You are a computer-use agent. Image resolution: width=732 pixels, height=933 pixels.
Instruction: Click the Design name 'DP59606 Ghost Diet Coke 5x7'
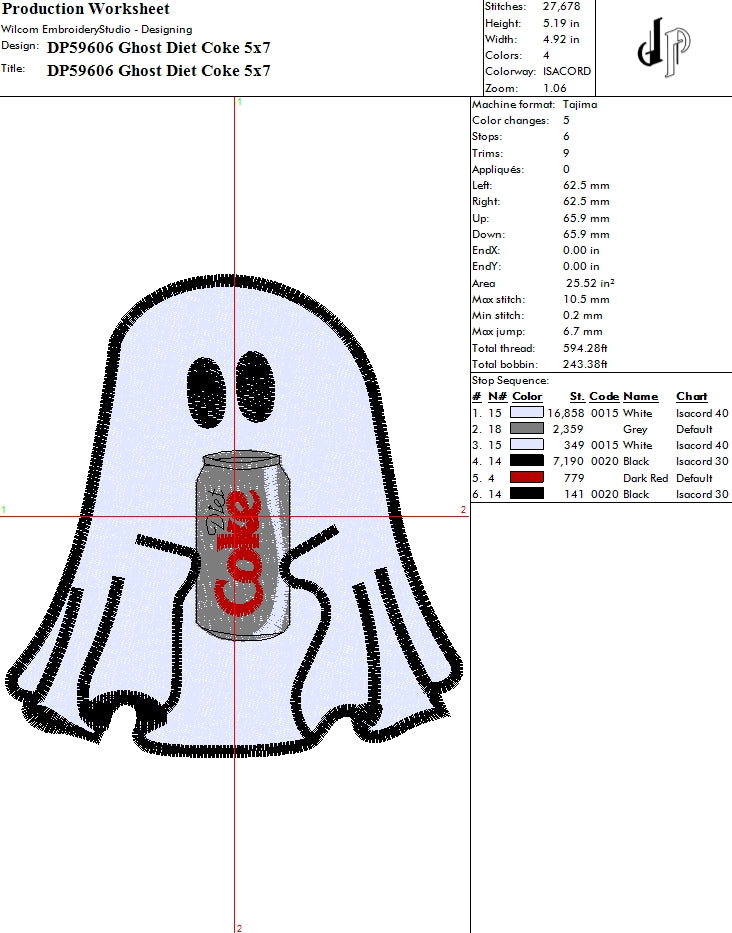[158, 48]
